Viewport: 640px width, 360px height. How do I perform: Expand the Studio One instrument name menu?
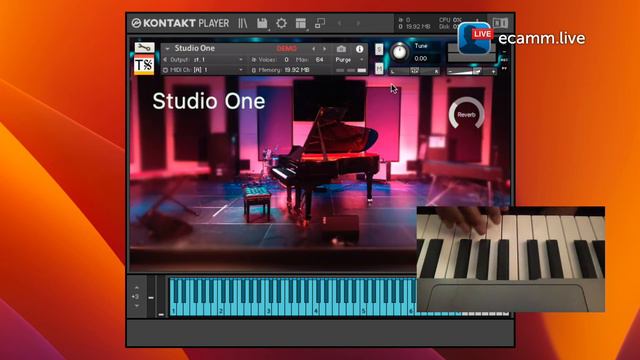(x=167, y=48)
